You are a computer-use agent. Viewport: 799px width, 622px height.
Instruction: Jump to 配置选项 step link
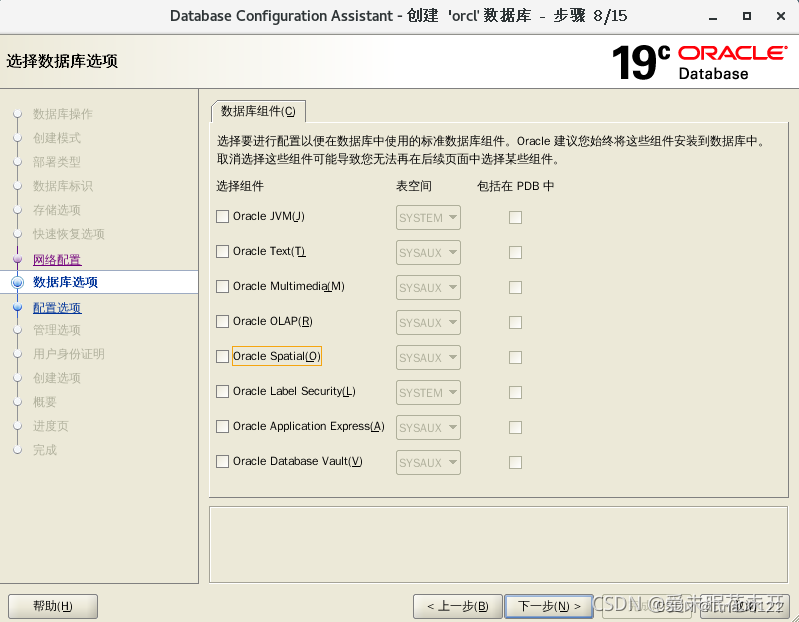pyautogui.click(x=57, y=308)
